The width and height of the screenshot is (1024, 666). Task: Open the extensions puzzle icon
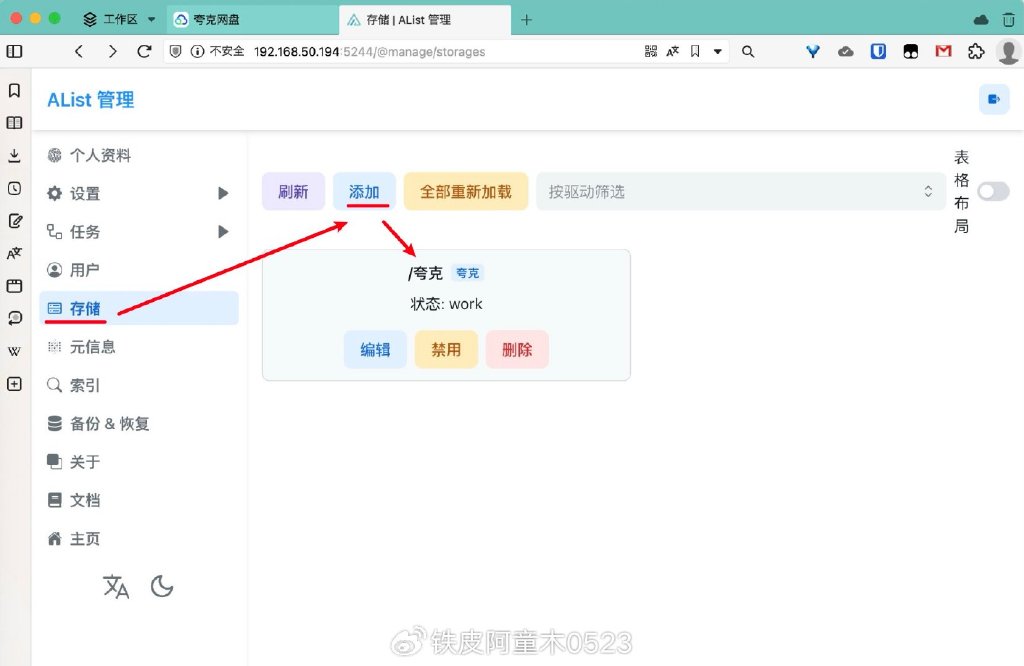(976, 51)
